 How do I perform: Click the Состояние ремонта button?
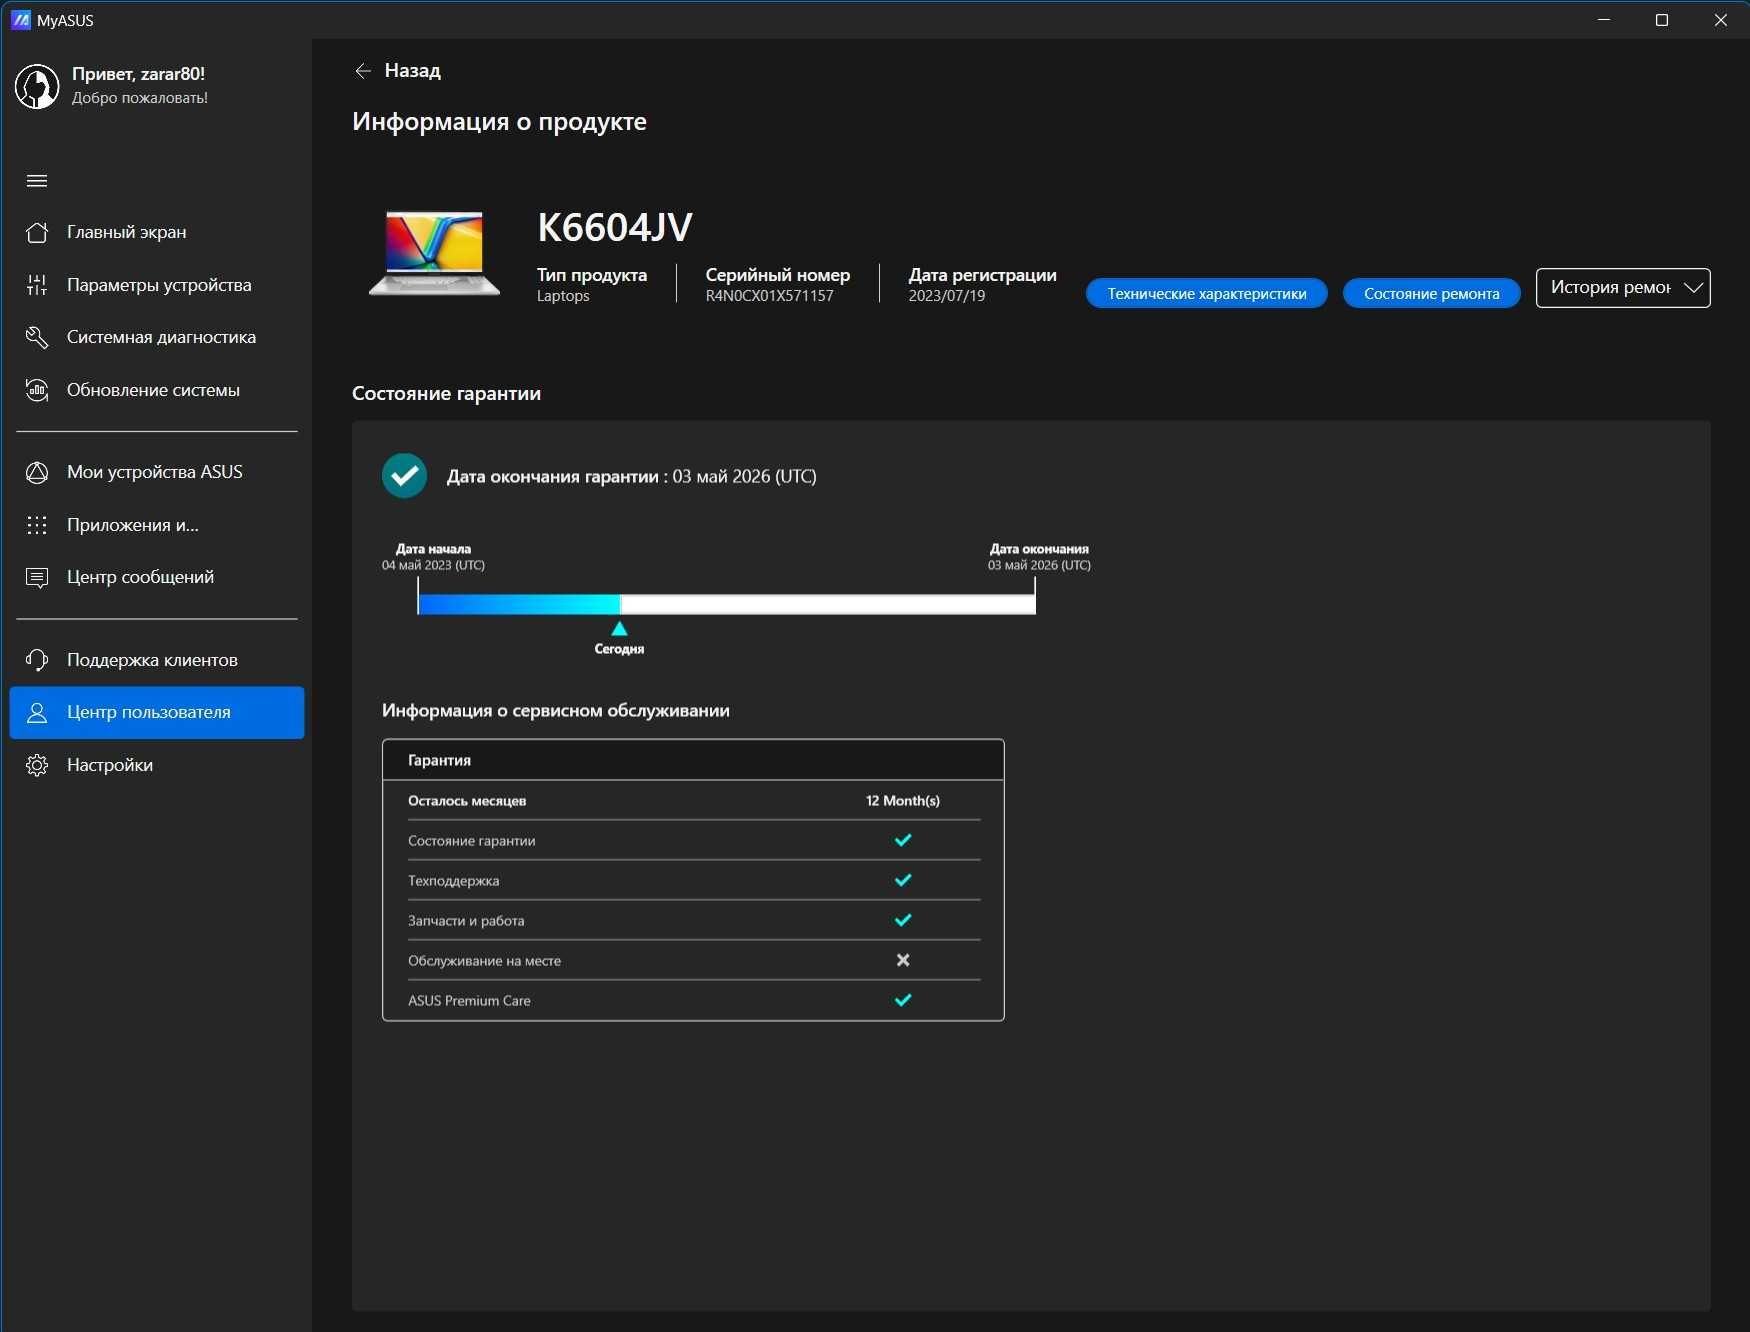click(1431, 293)
